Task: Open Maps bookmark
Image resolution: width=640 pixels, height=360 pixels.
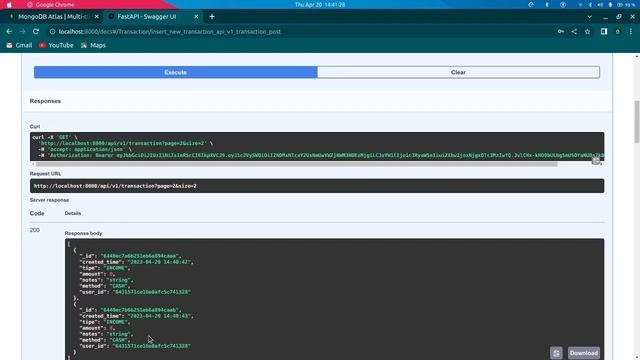Action: pos(93,45)
